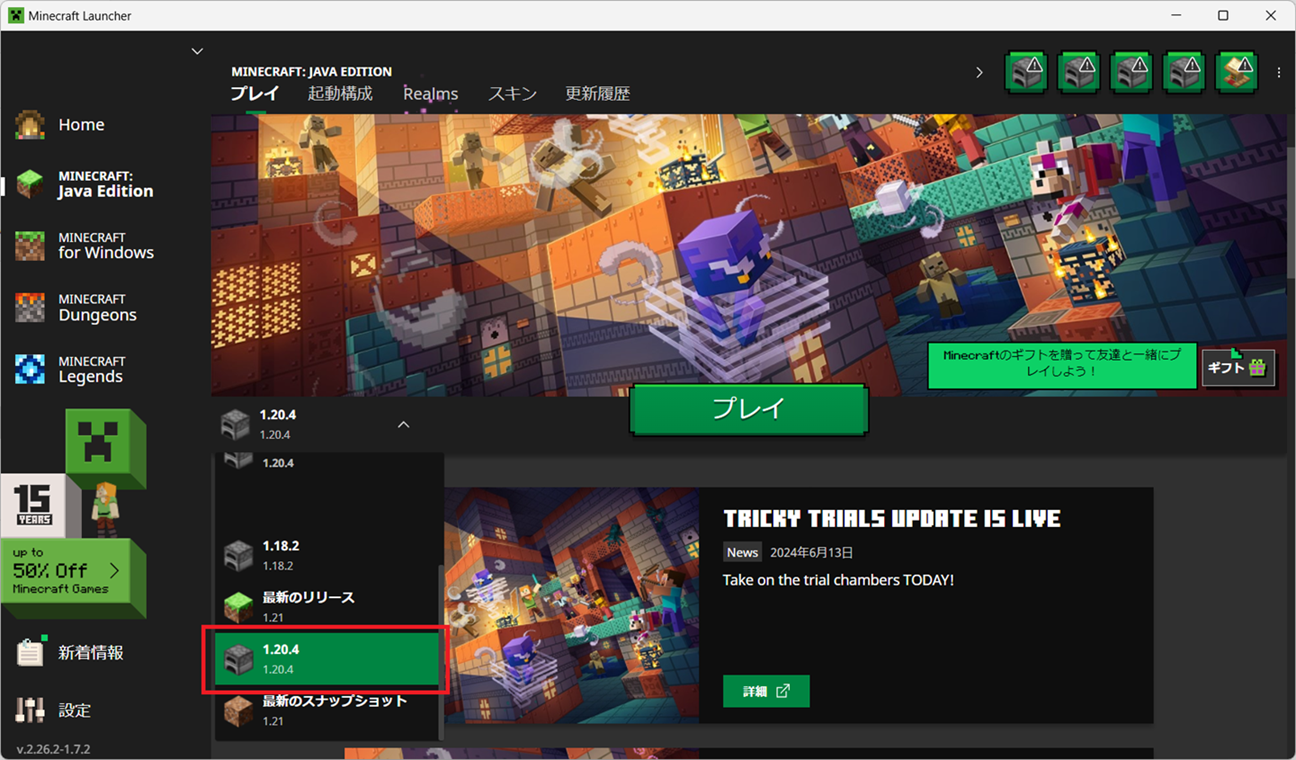Select Minecraft for Windows in sidebar
1296x760 pixels.
click(x=105, y=246)
